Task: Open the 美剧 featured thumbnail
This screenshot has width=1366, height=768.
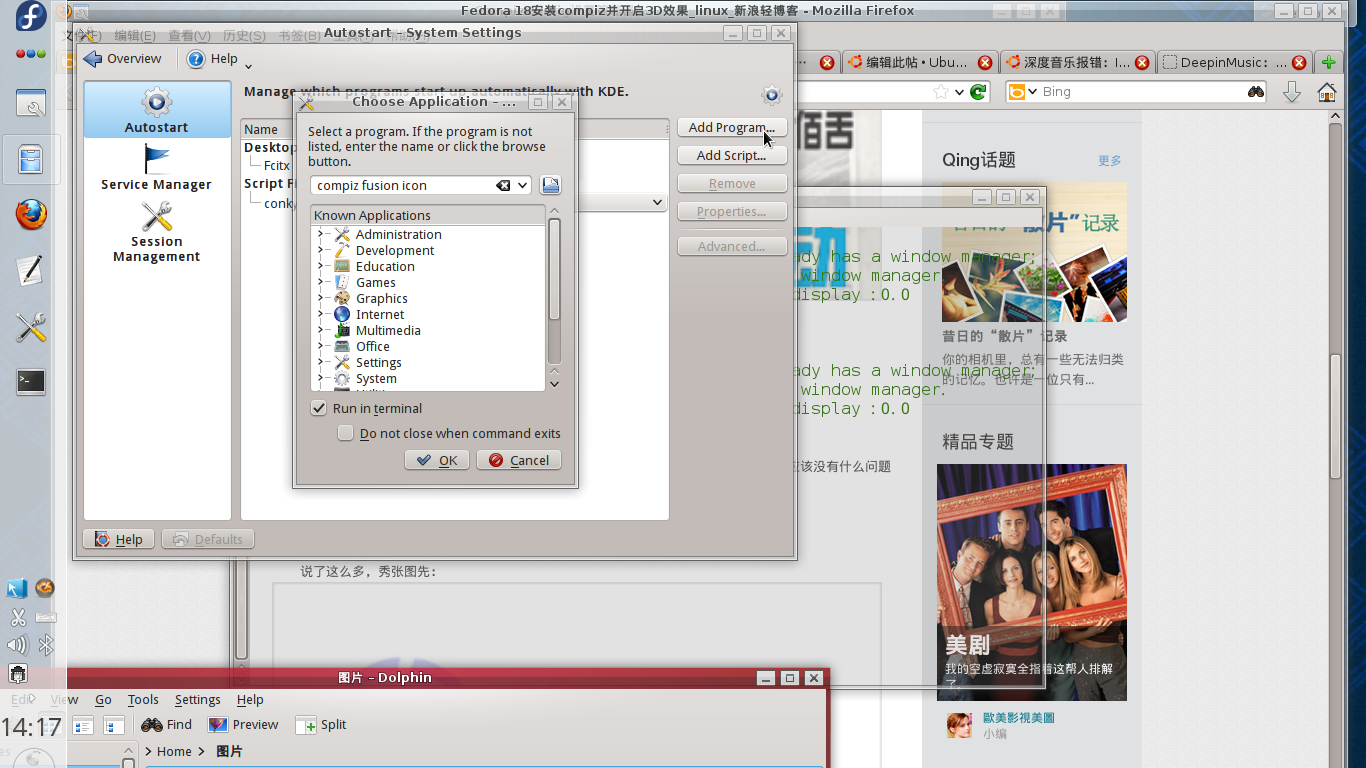Action: tap(1032, 582)
